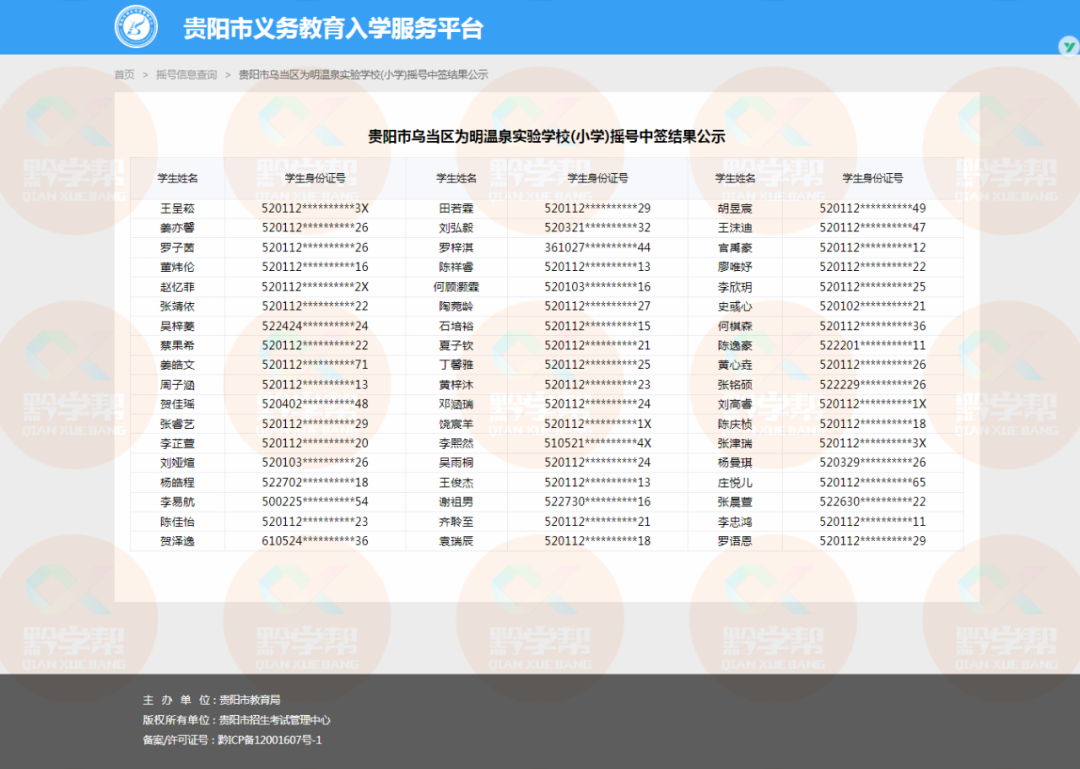
Task: Click student name 周子涵
Action: [x=177, y=384]
